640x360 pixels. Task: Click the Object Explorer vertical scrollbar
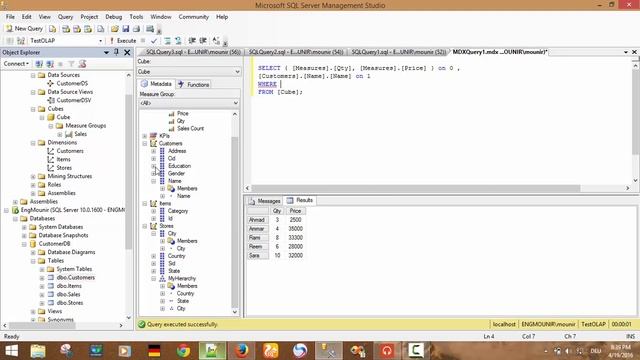pos(129,171)
